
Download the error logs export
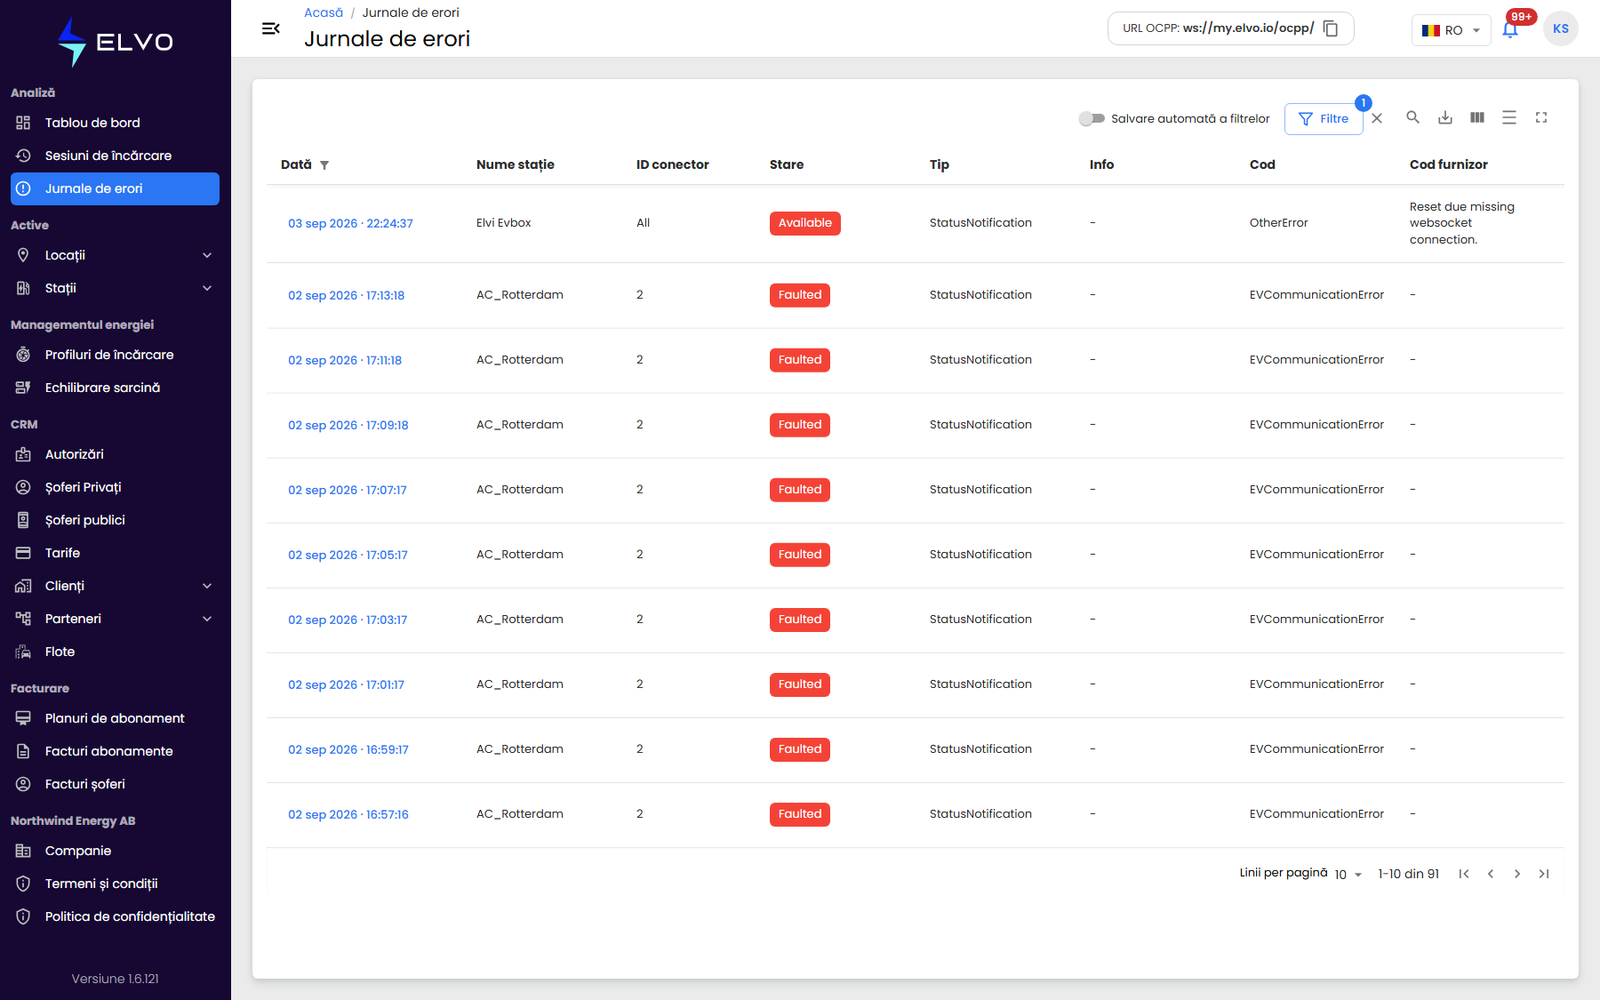point(1445,118)
